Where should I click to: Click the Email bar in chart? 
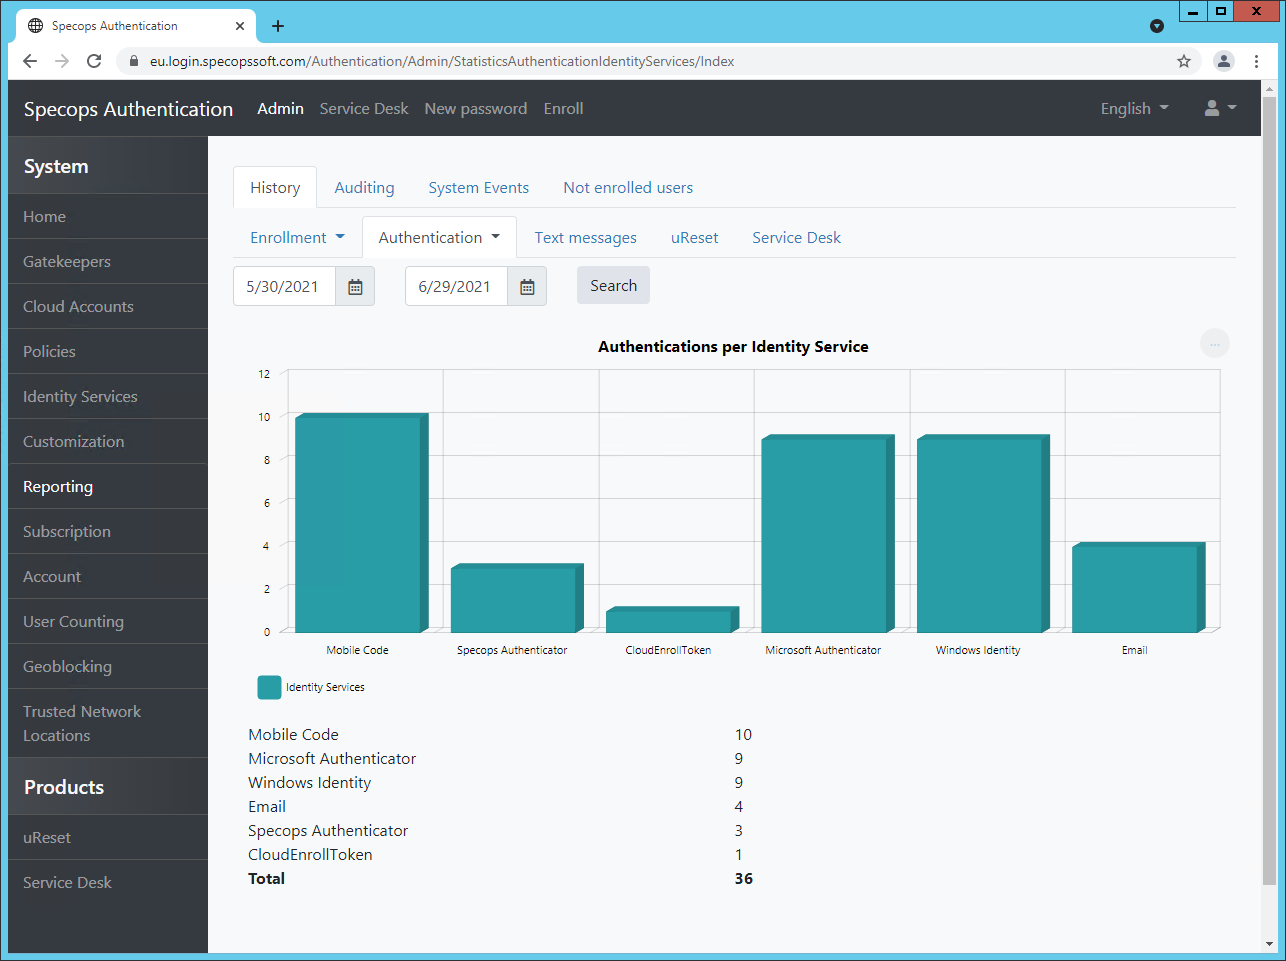click(x=1138, y=587)
